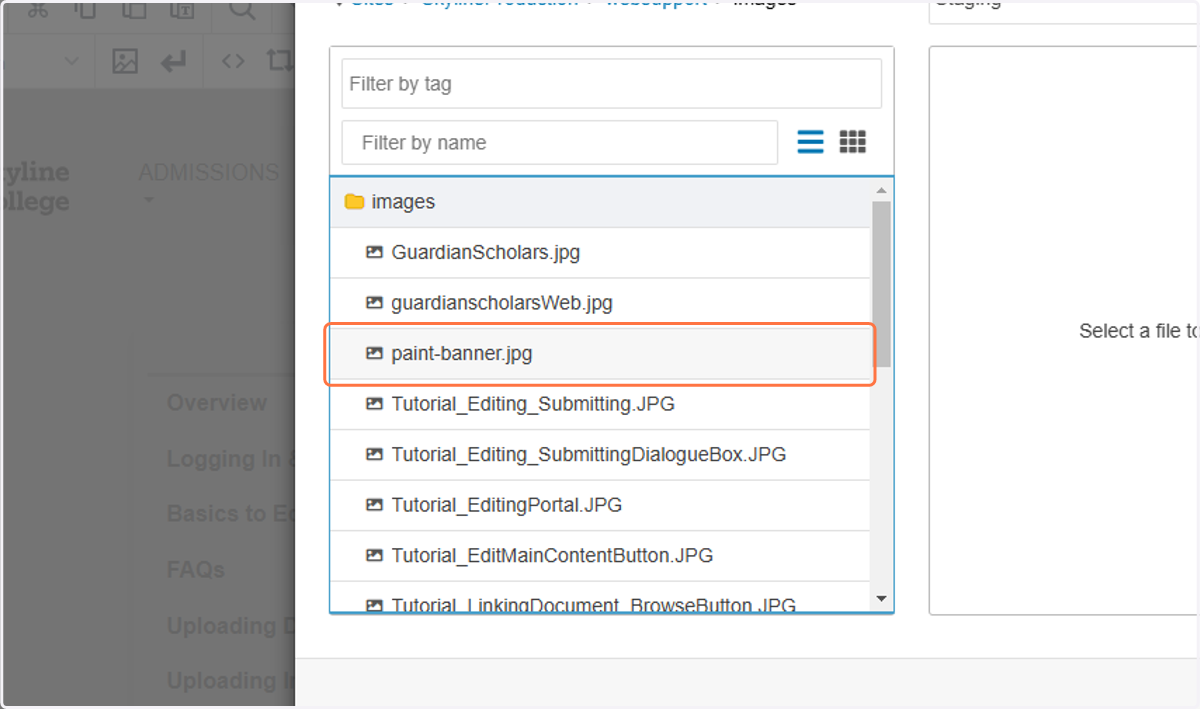Click image icon beside guardianscholarsWeb.jpg
This screenshot has height=709, width=1200.
pos(375,302)
